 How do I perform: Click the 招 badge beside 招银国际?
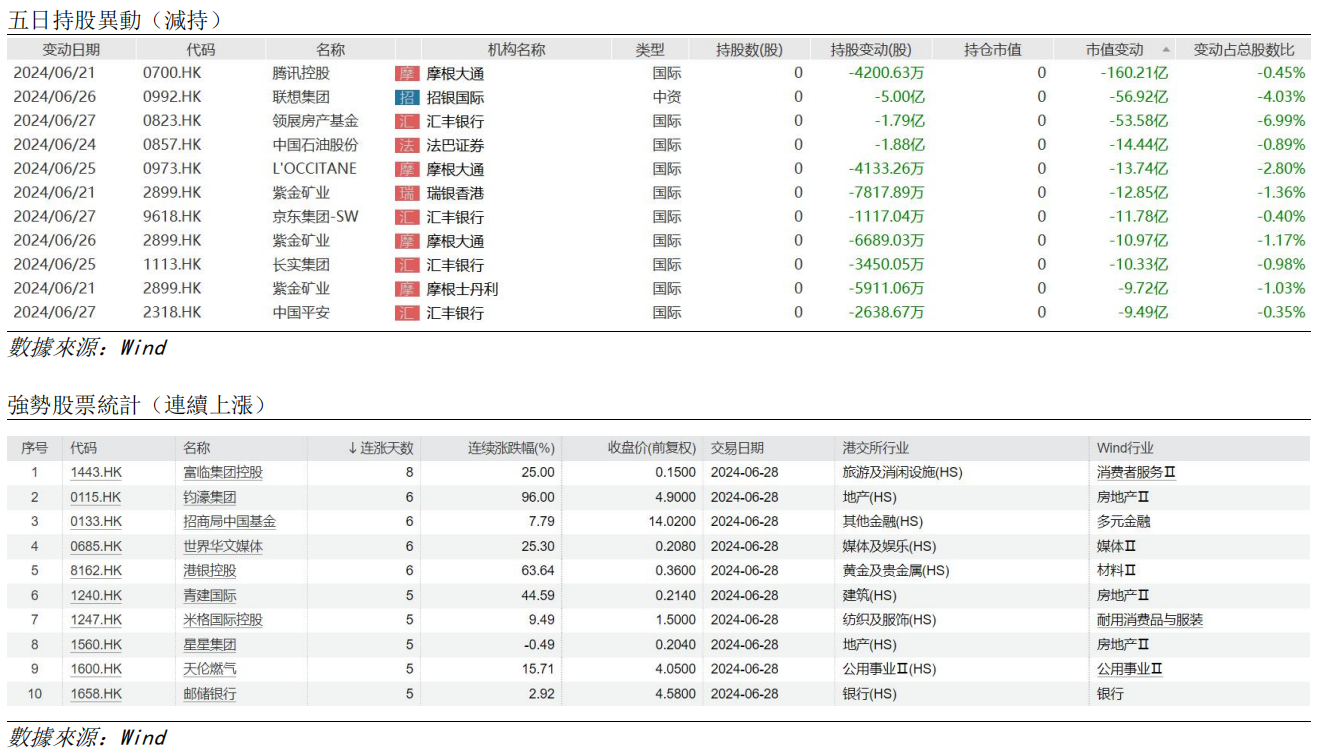pos(407,97)
